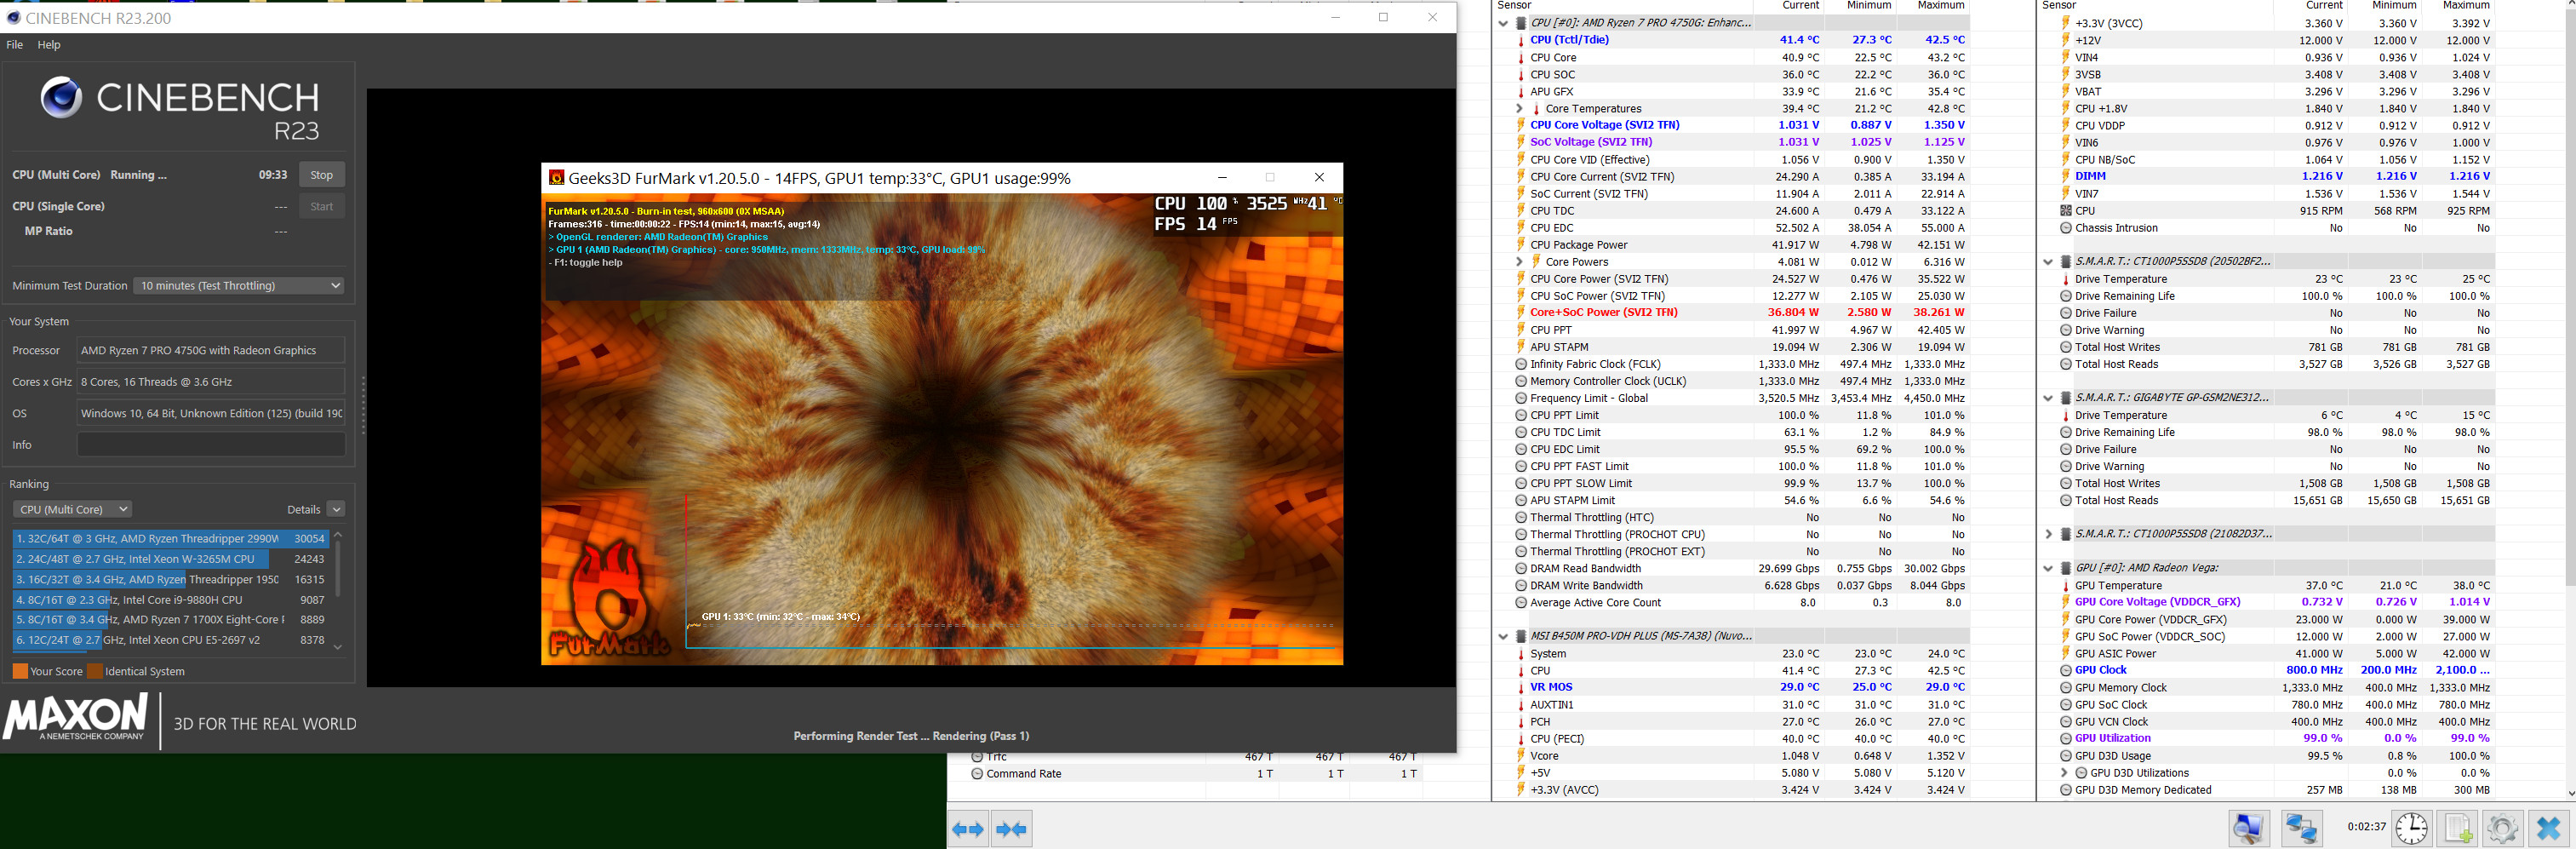Click the fan icon beside the CPU 915 RPM row
This screenshot has height=849, width=2576.
pos(2066,211)
